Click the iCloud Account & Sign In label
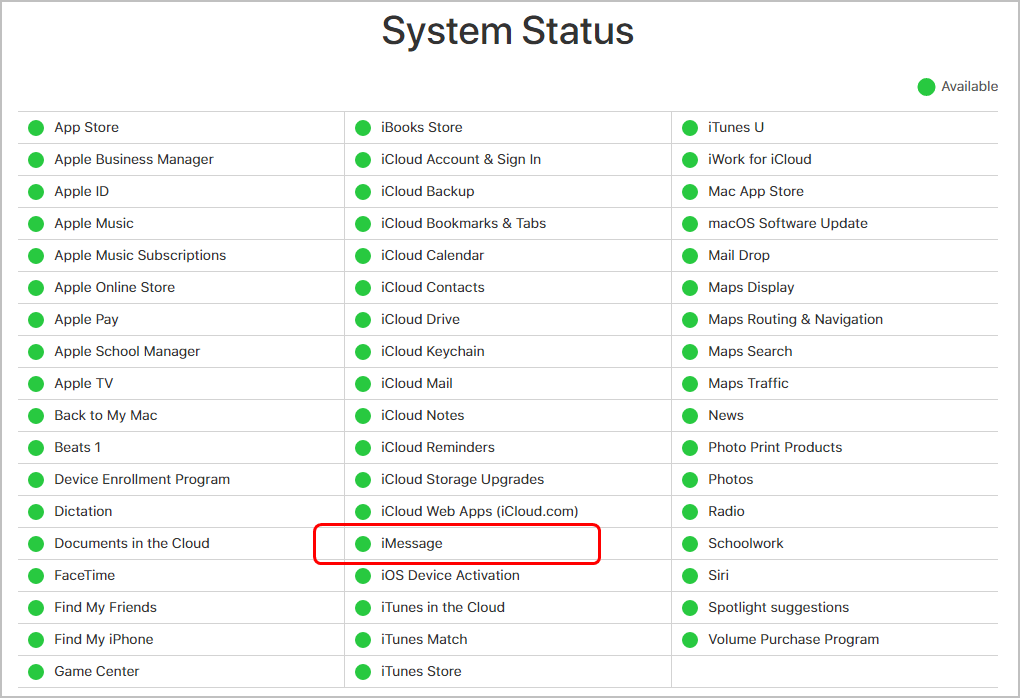Viewport: 1020px width, 698px height. pyautogui.click(x=461, y=159)
